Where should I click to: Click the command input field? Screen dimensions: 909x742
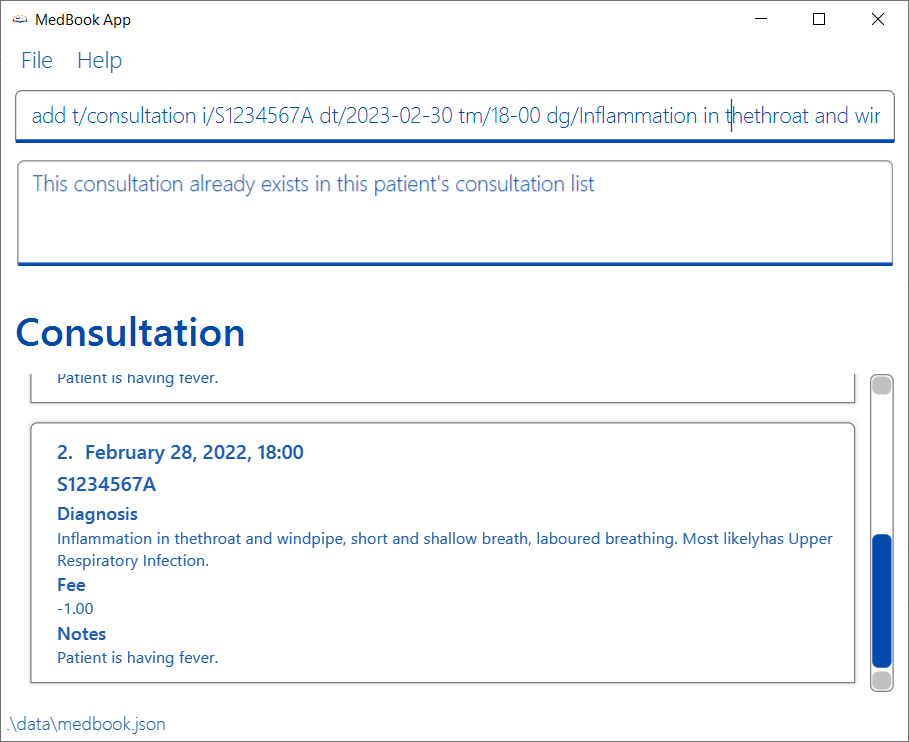point(455,116)
